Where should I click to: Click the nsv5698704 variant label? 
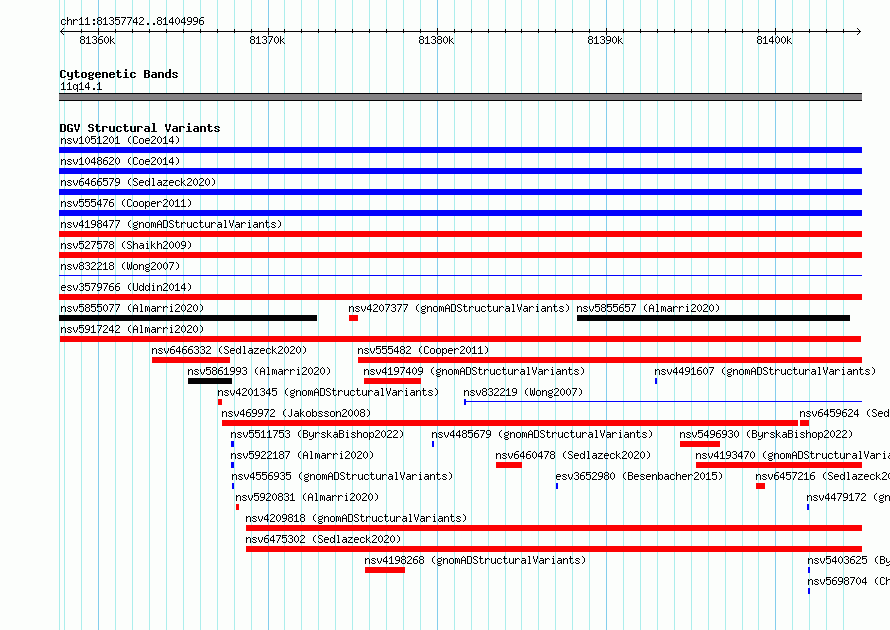849,581
